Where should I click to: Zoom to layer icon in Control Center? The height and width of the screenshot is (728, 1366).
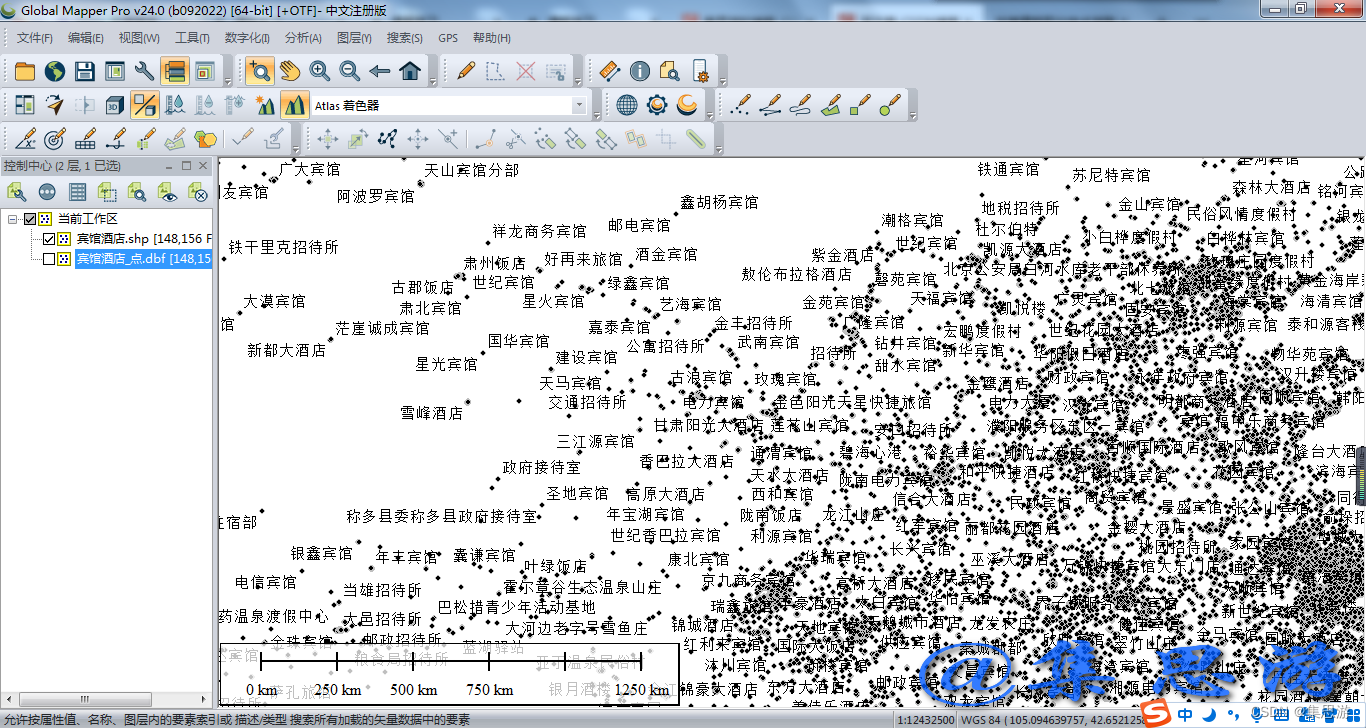(x=137, y=192)
